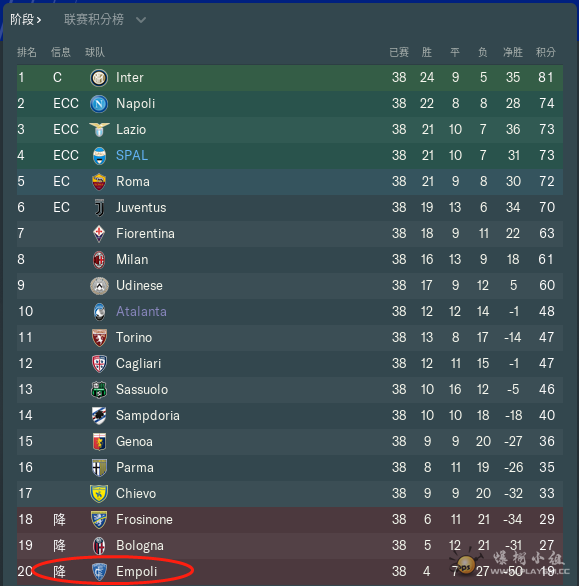Click the Milan club badge
The width and height of the screenshot is (579, 586).
[x=99, y=260]
